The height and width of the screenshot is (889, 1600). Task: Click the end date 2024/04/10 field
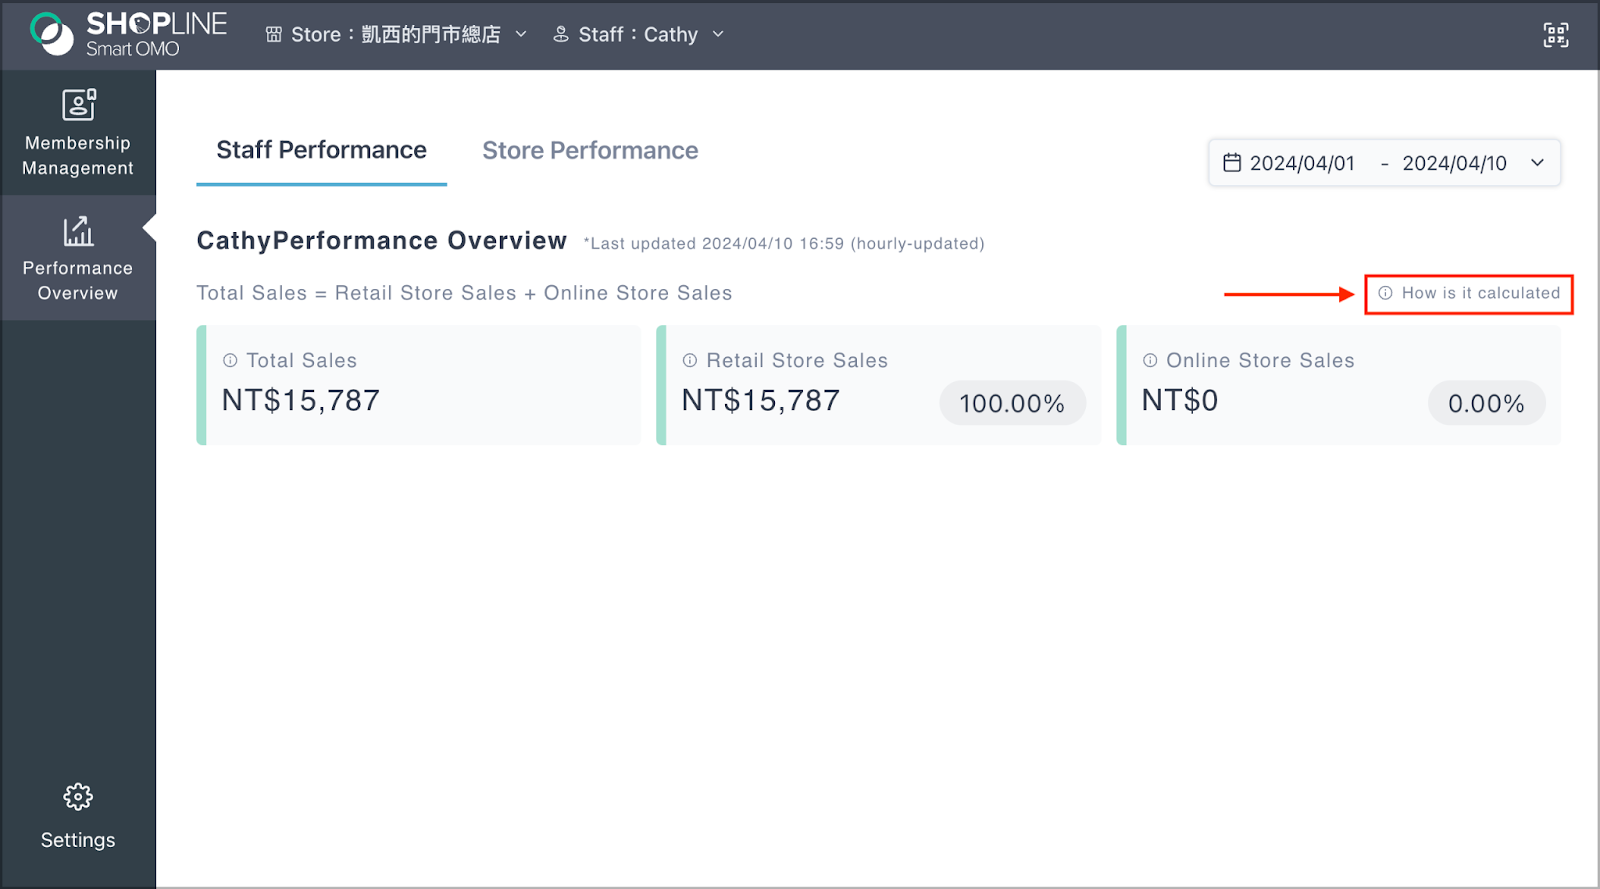pos(1454,163)
